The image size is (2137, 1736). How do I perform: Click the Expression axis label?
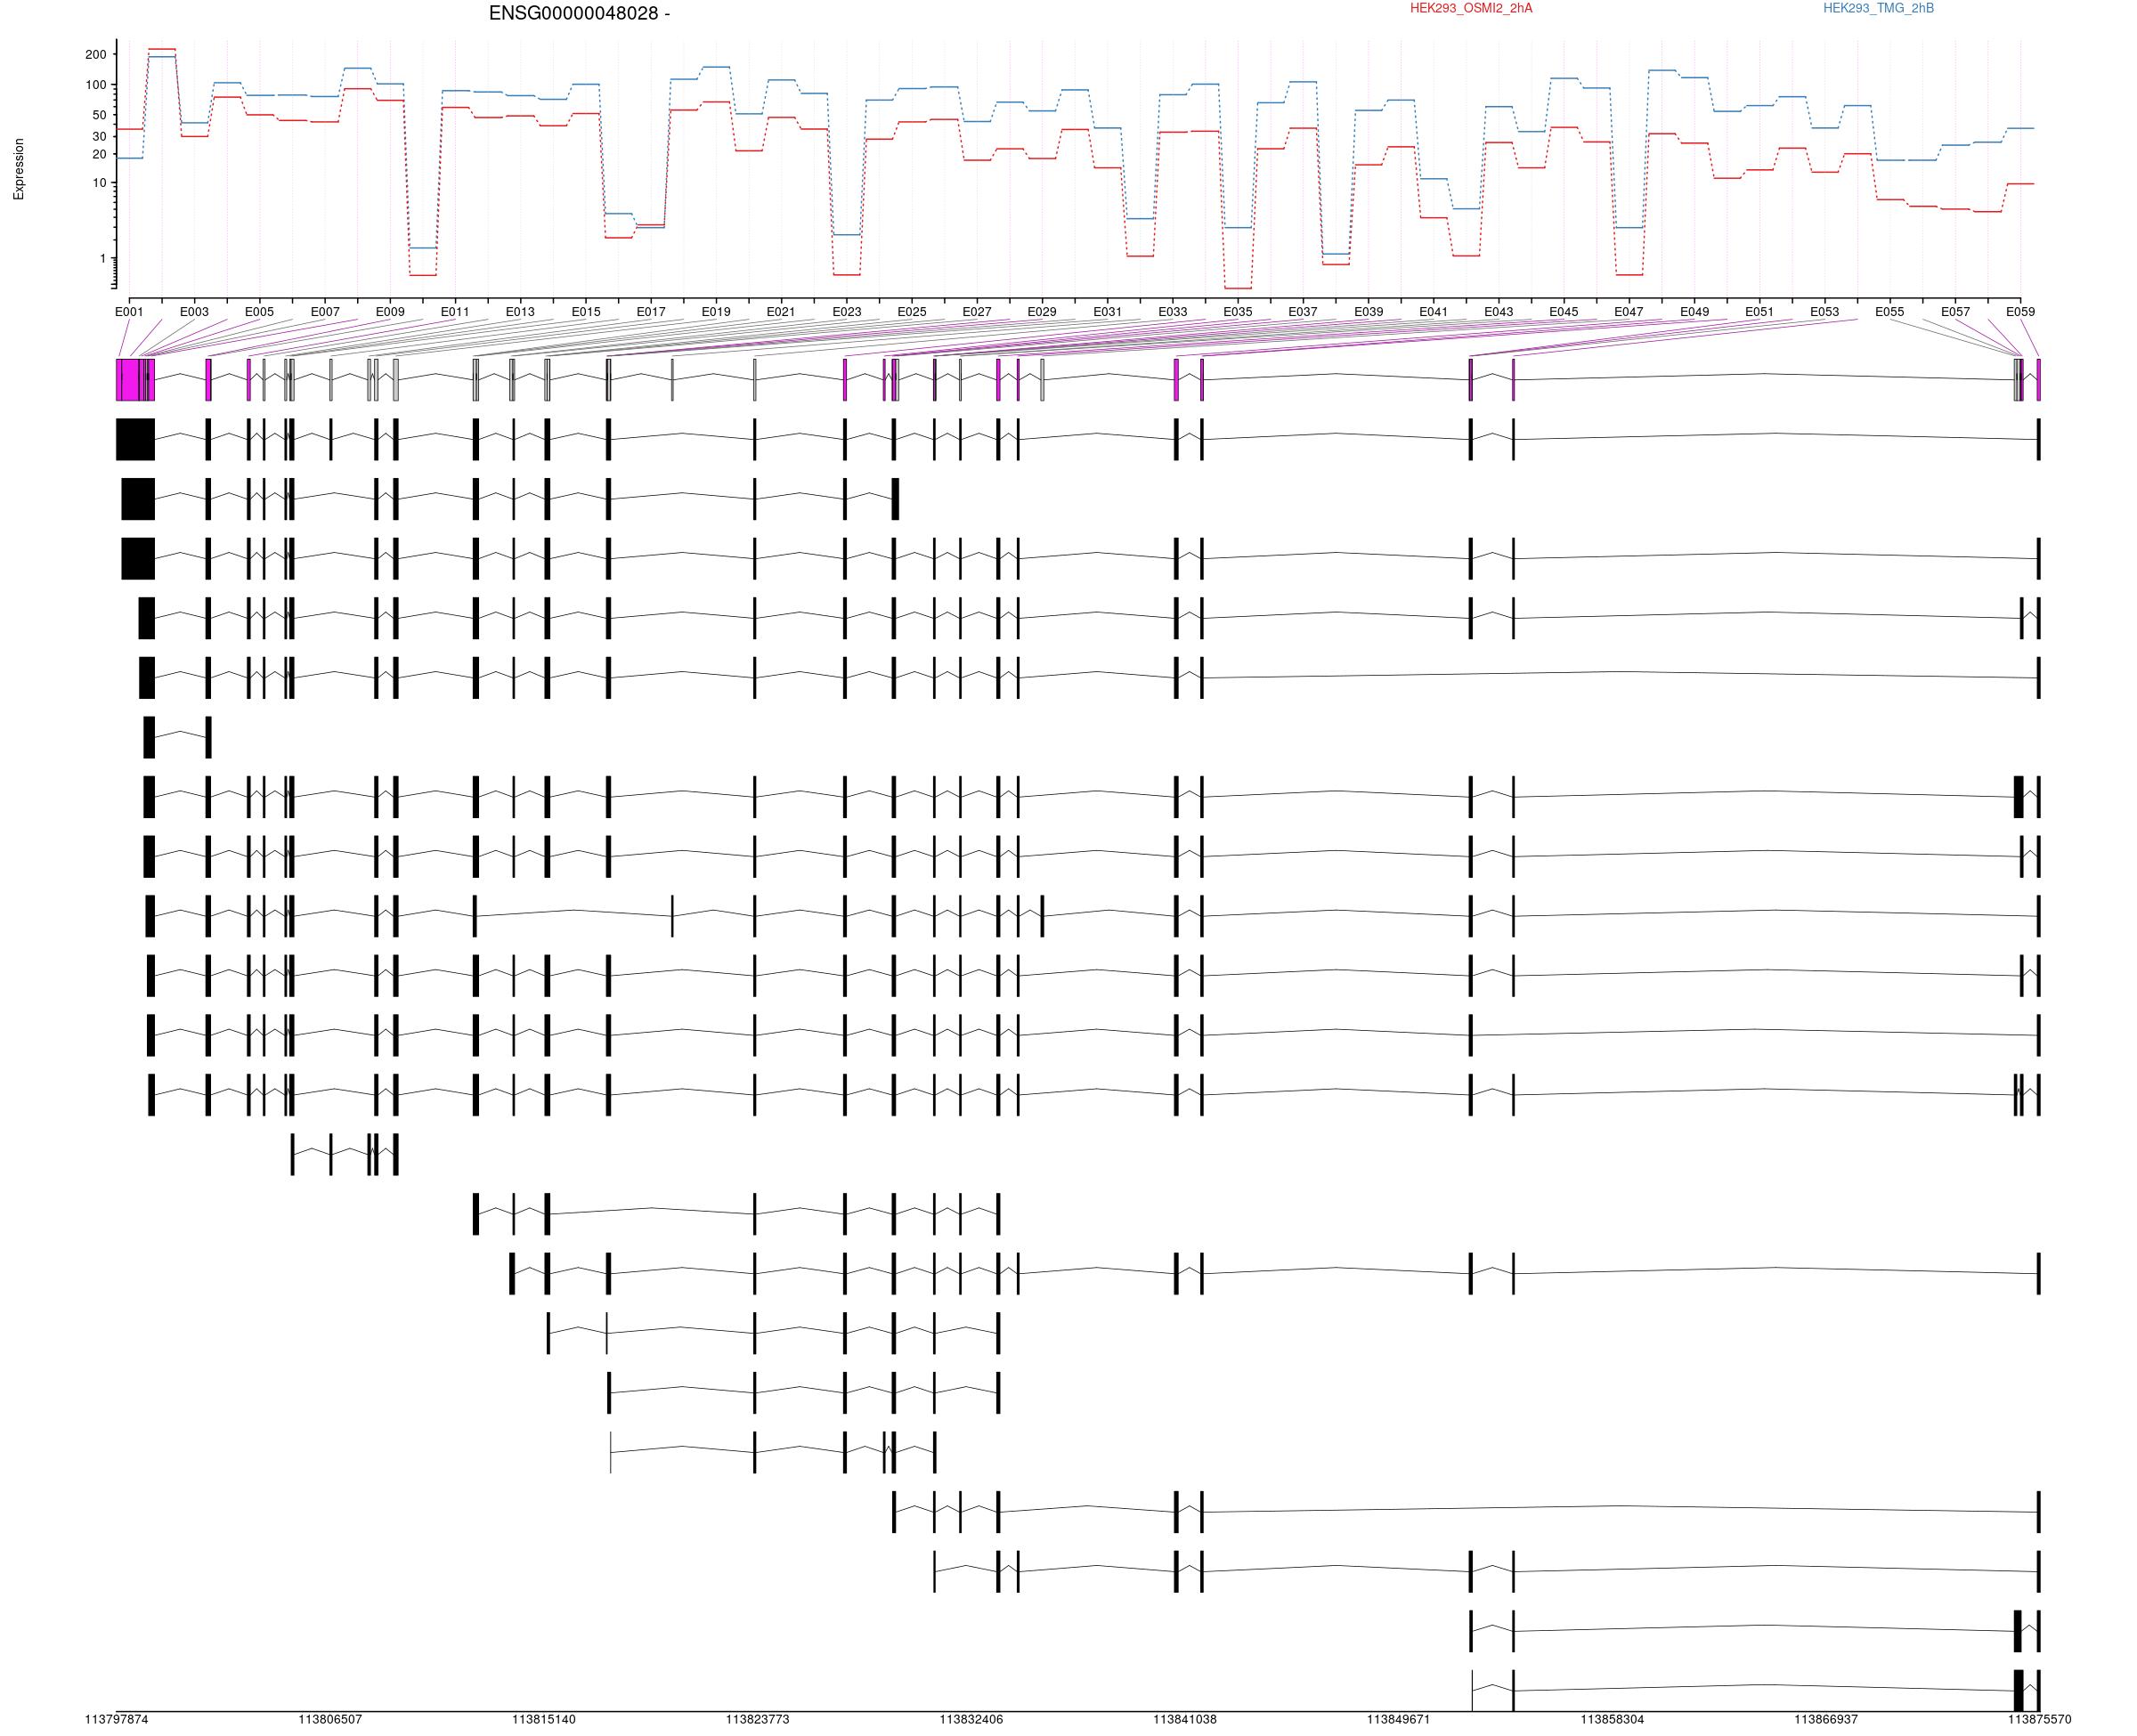point(18,169)
